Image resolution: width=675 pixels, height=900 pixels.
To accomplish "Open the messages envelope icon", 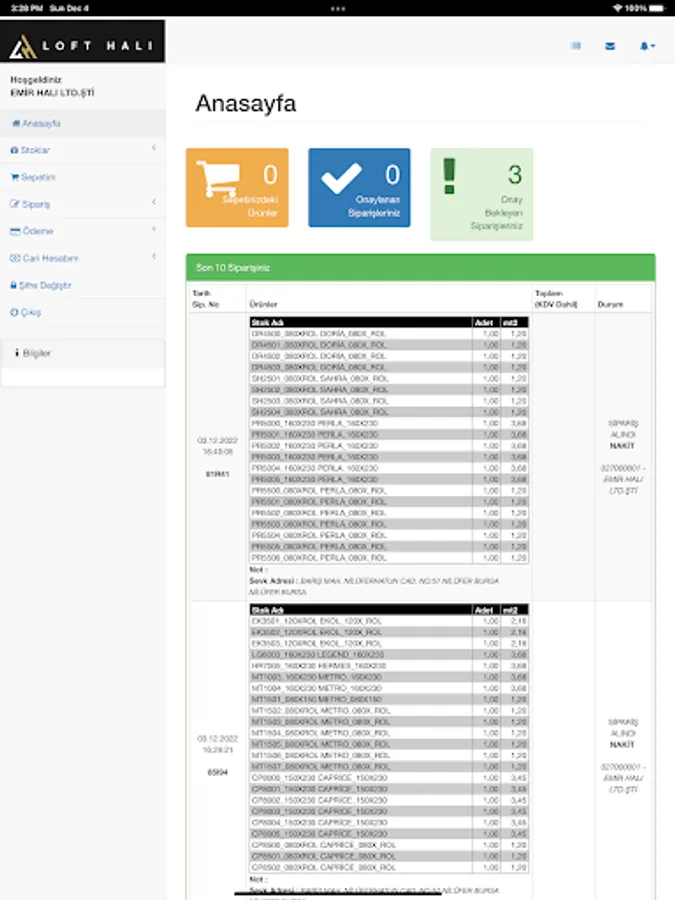I will click(x=610, y=46).
